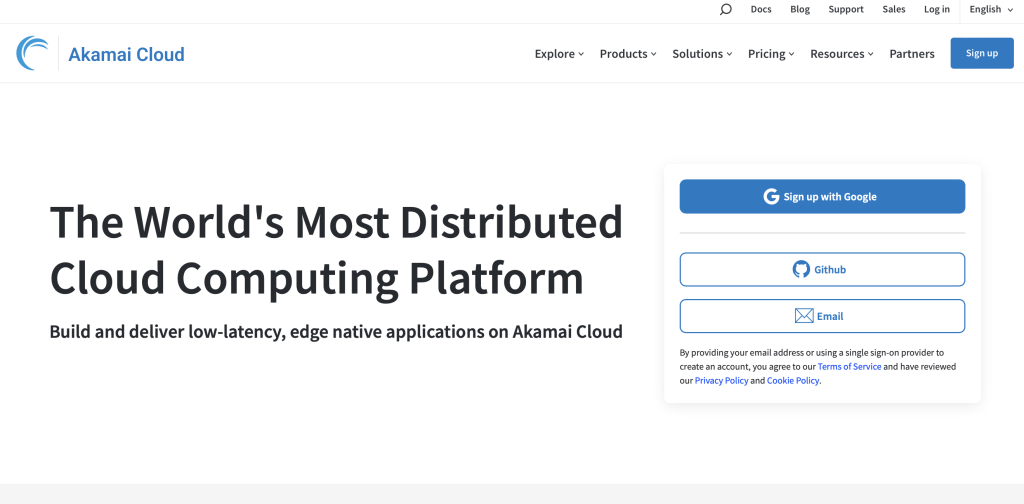This screenshot has width=1024, height=504.
Task: Visit the Sales page
Action: click(x=894, y=9)
